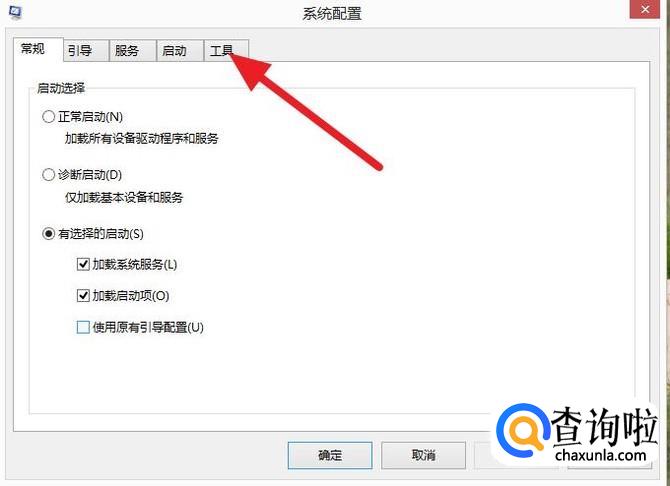The image size is (670, 486).
Task: Click the 确定 button
Action: [330, 455]
